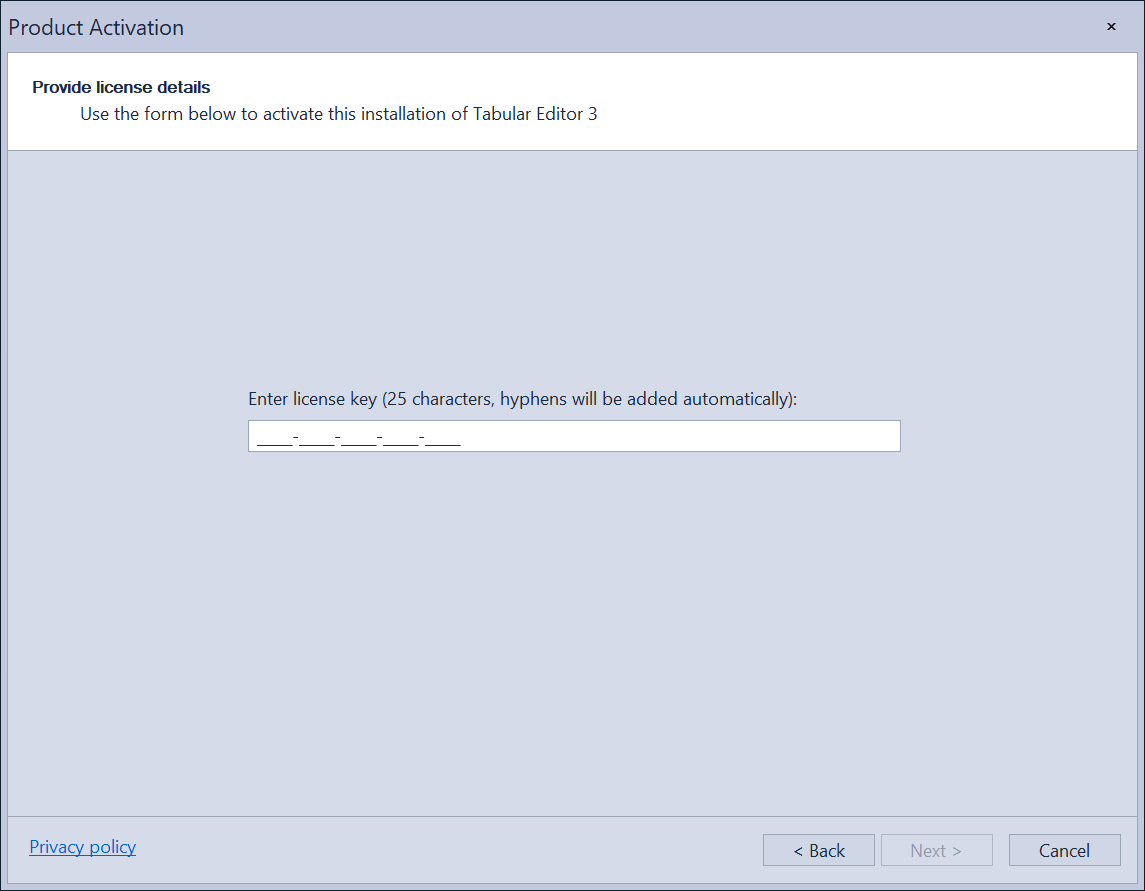
Task: Place cursor in fourth license key segment
Action: click(401, 438)
